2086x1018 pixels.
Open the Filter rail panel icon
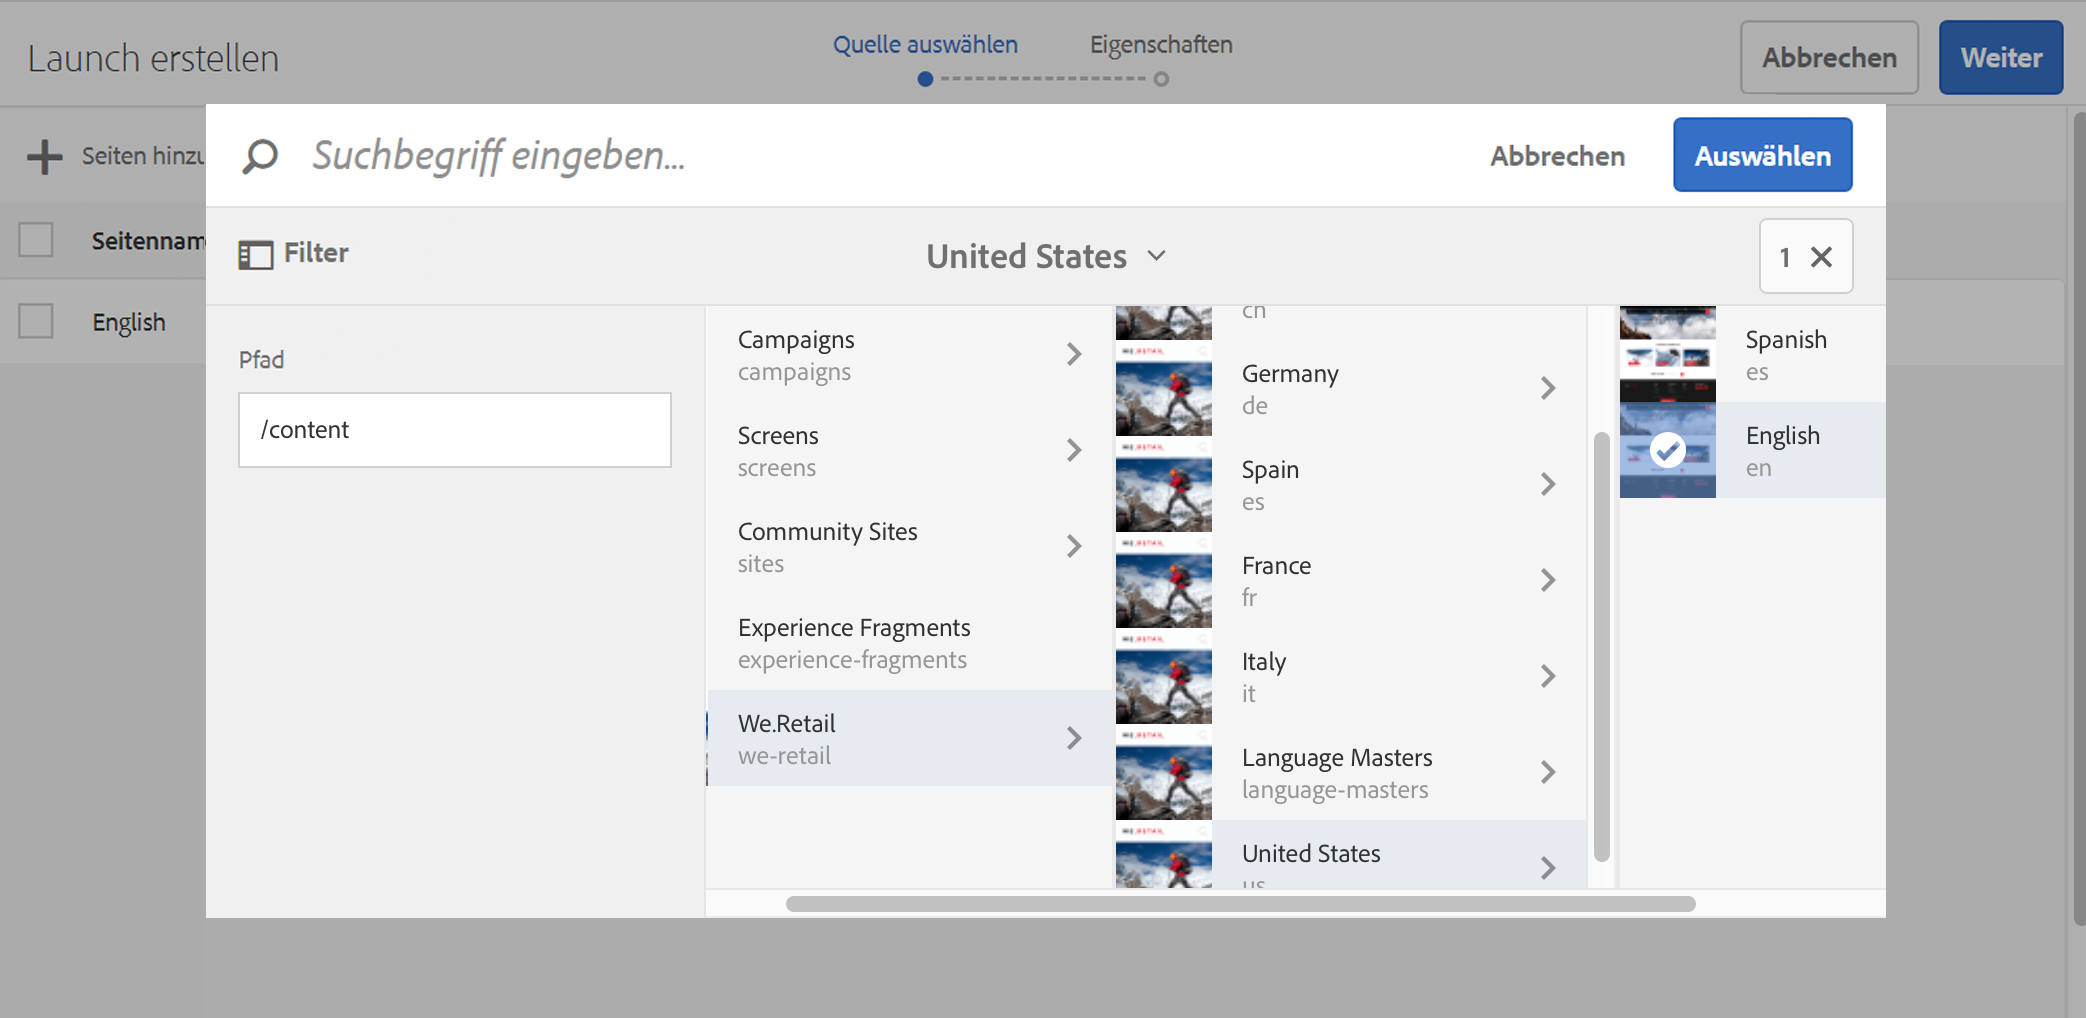click(255, 255)
